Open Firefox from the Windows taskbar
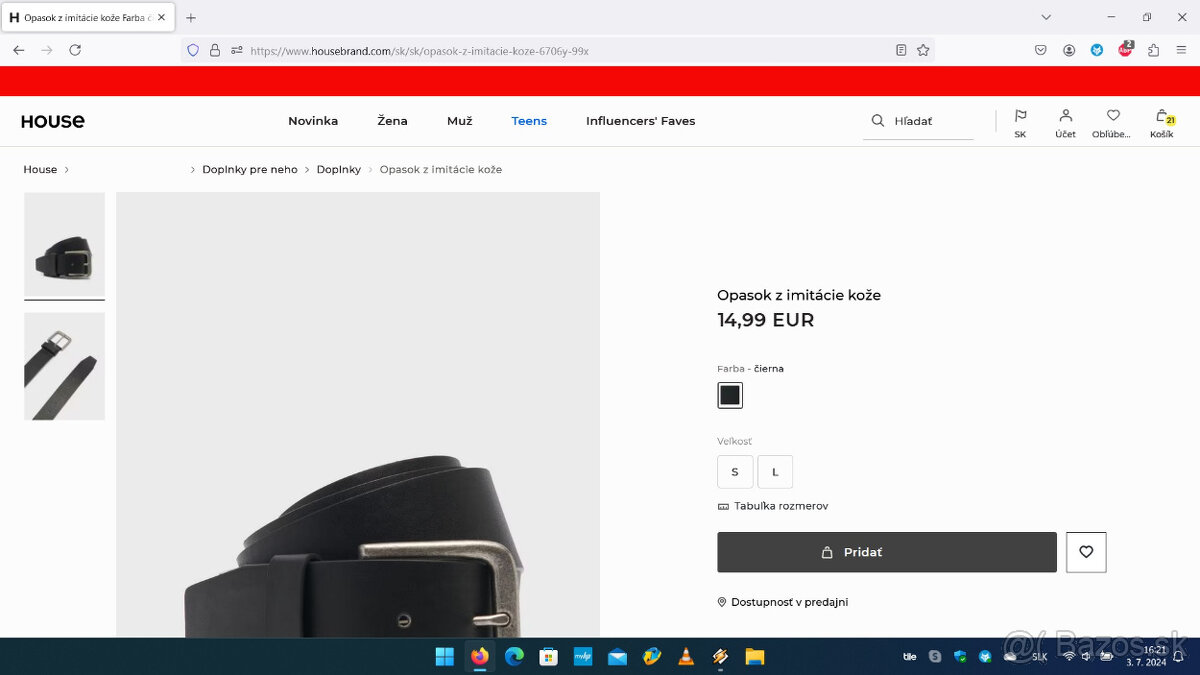The height and width of the screenshot is (675, 1200). pos(480,657)
